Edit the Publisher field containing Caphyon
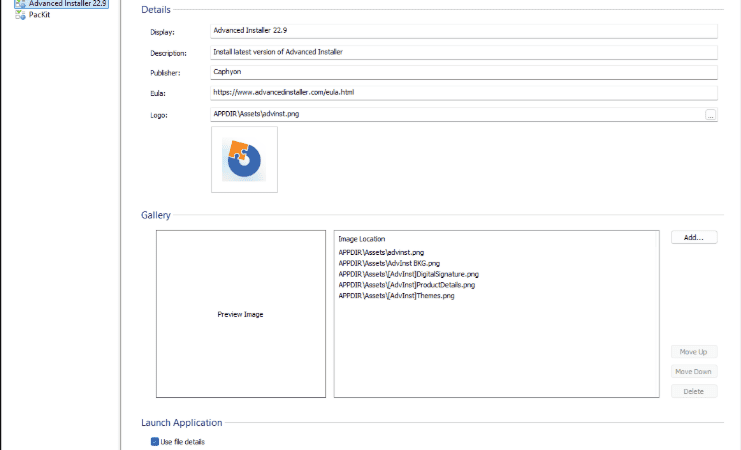This screenshot has width=741, height=450. (x=464, y=72)
